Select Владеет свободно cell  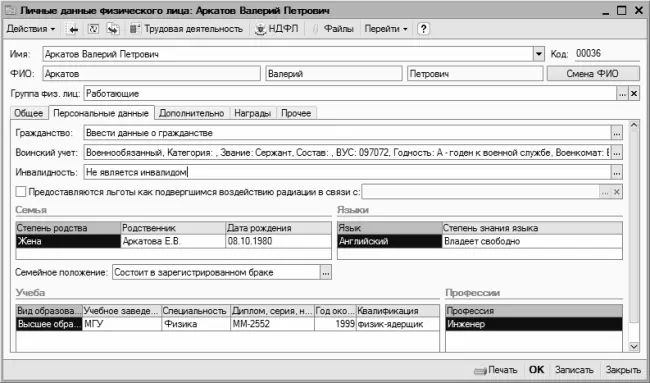tap(532, 241)
